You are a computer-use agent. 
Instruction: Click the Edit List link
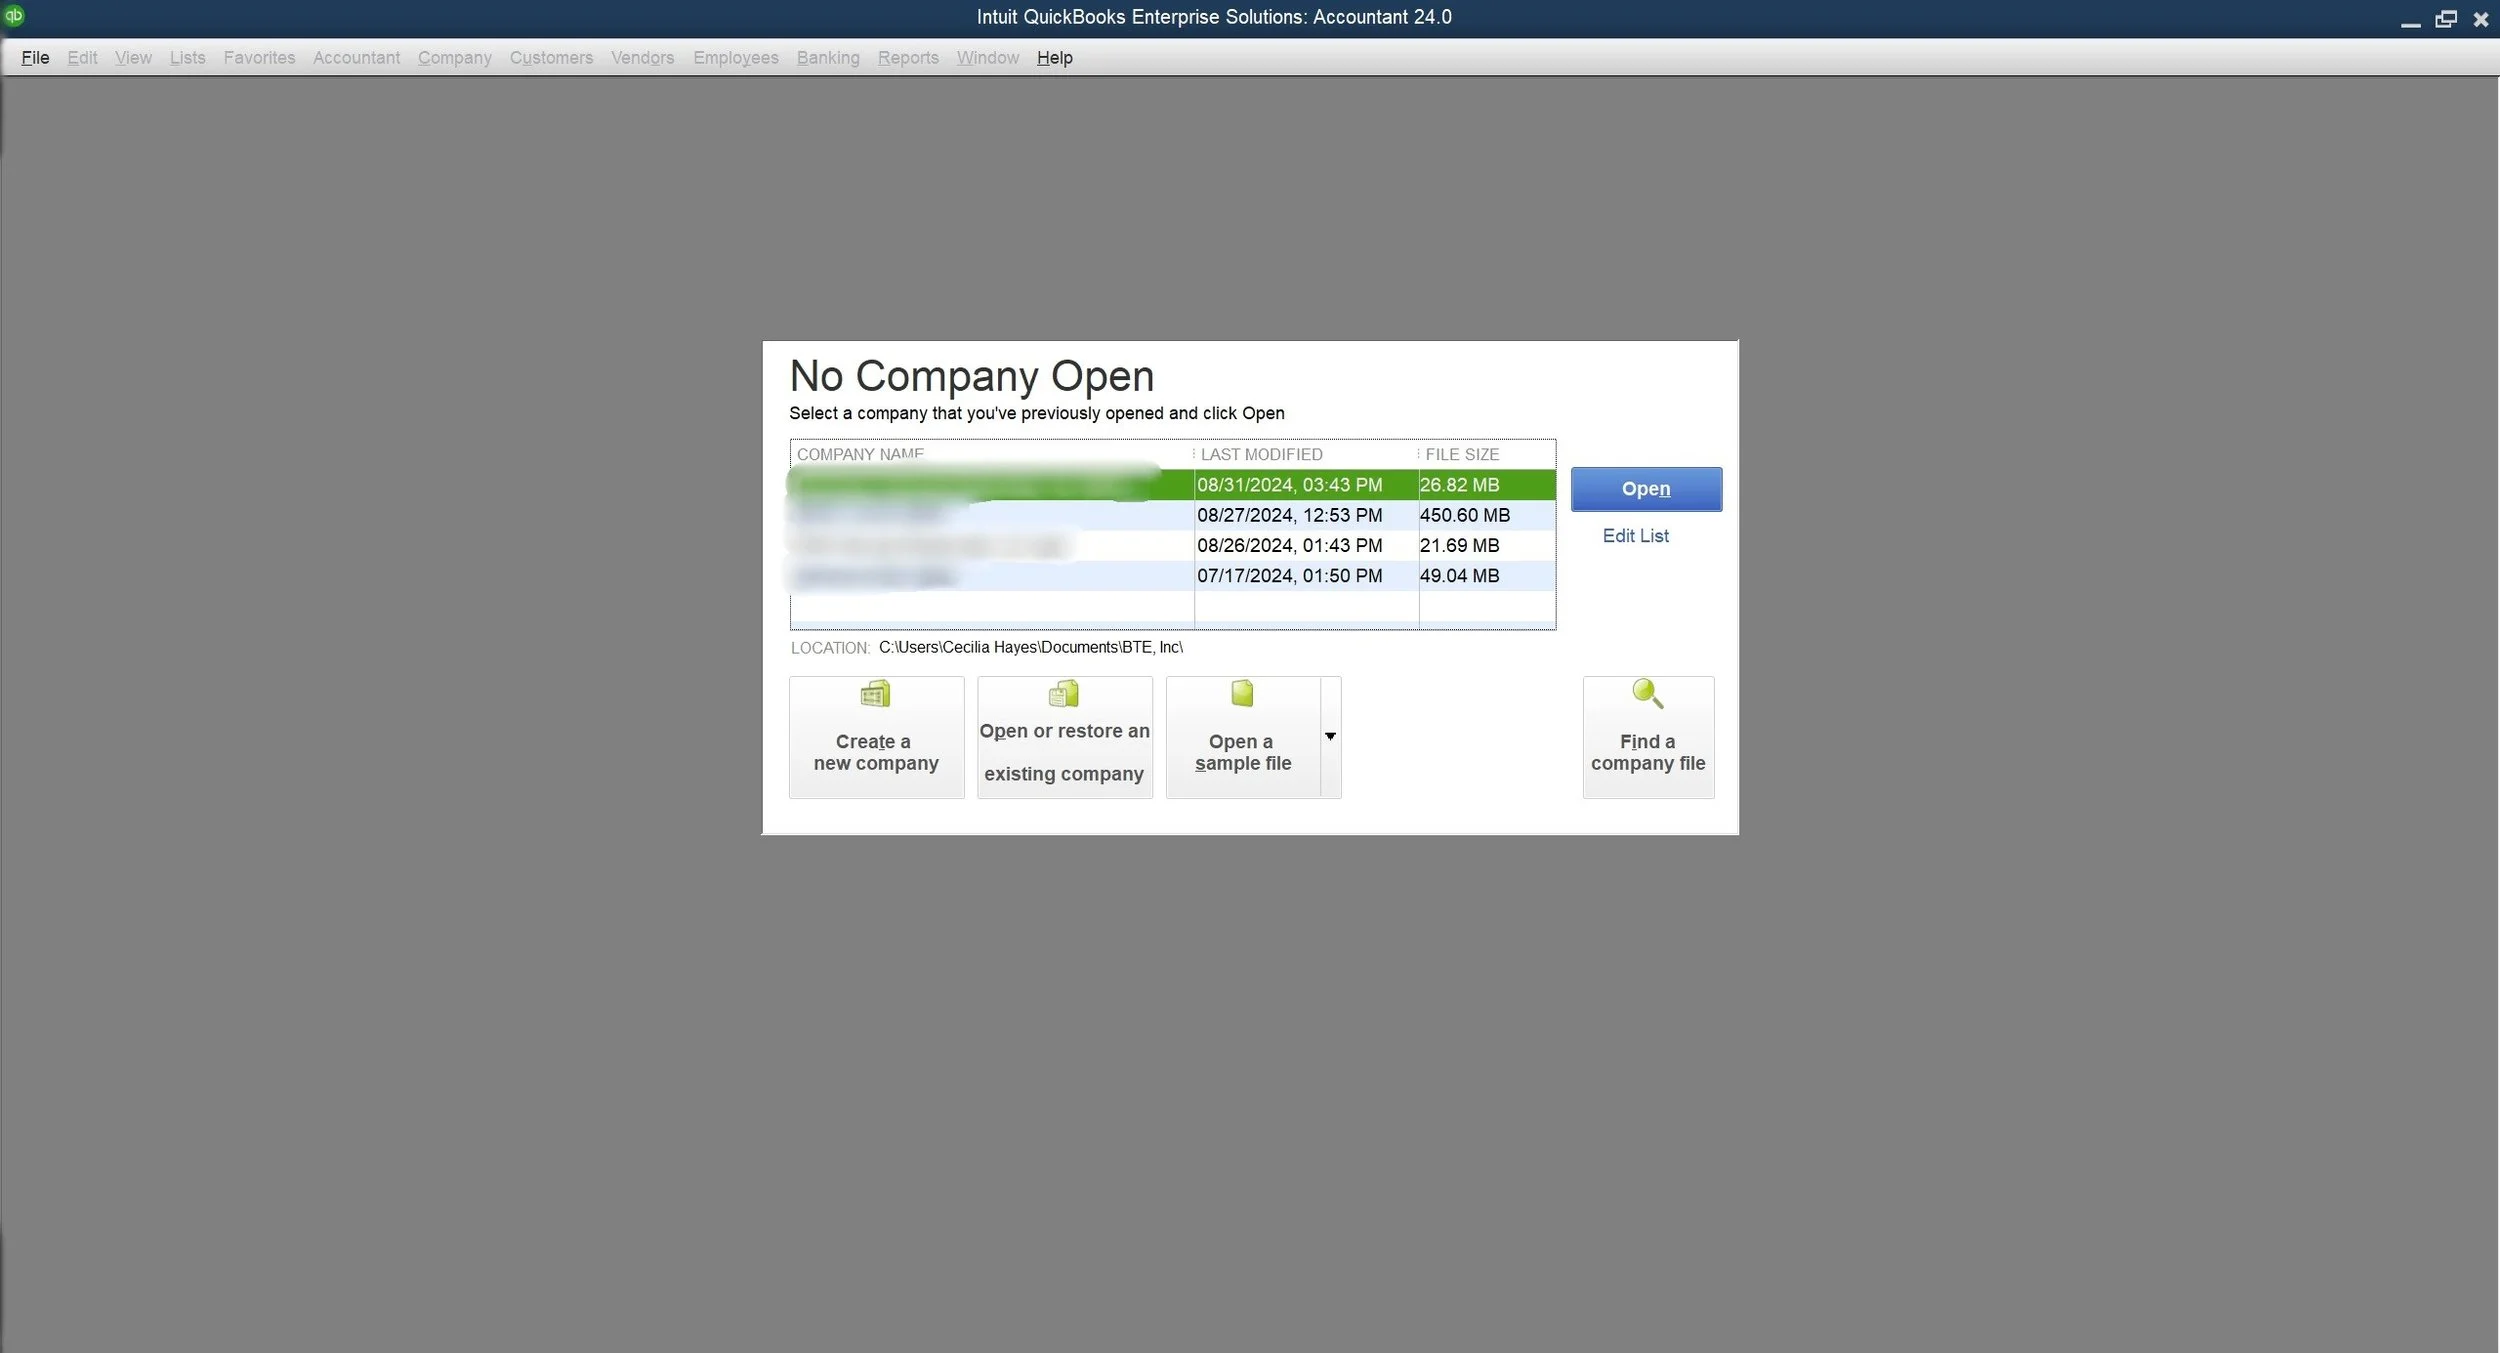pos(1635,536)
